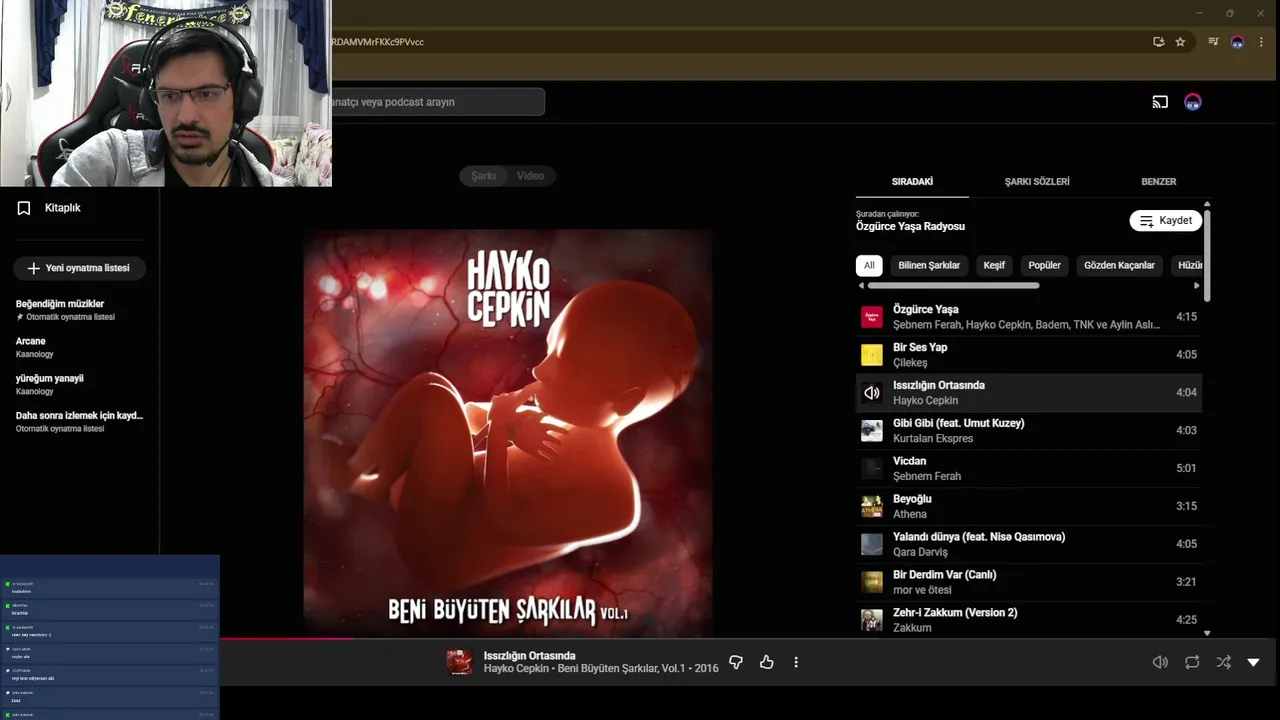1280x720 pixels.
Task: Click the search field for podcasts
Action: pos(438,102)
